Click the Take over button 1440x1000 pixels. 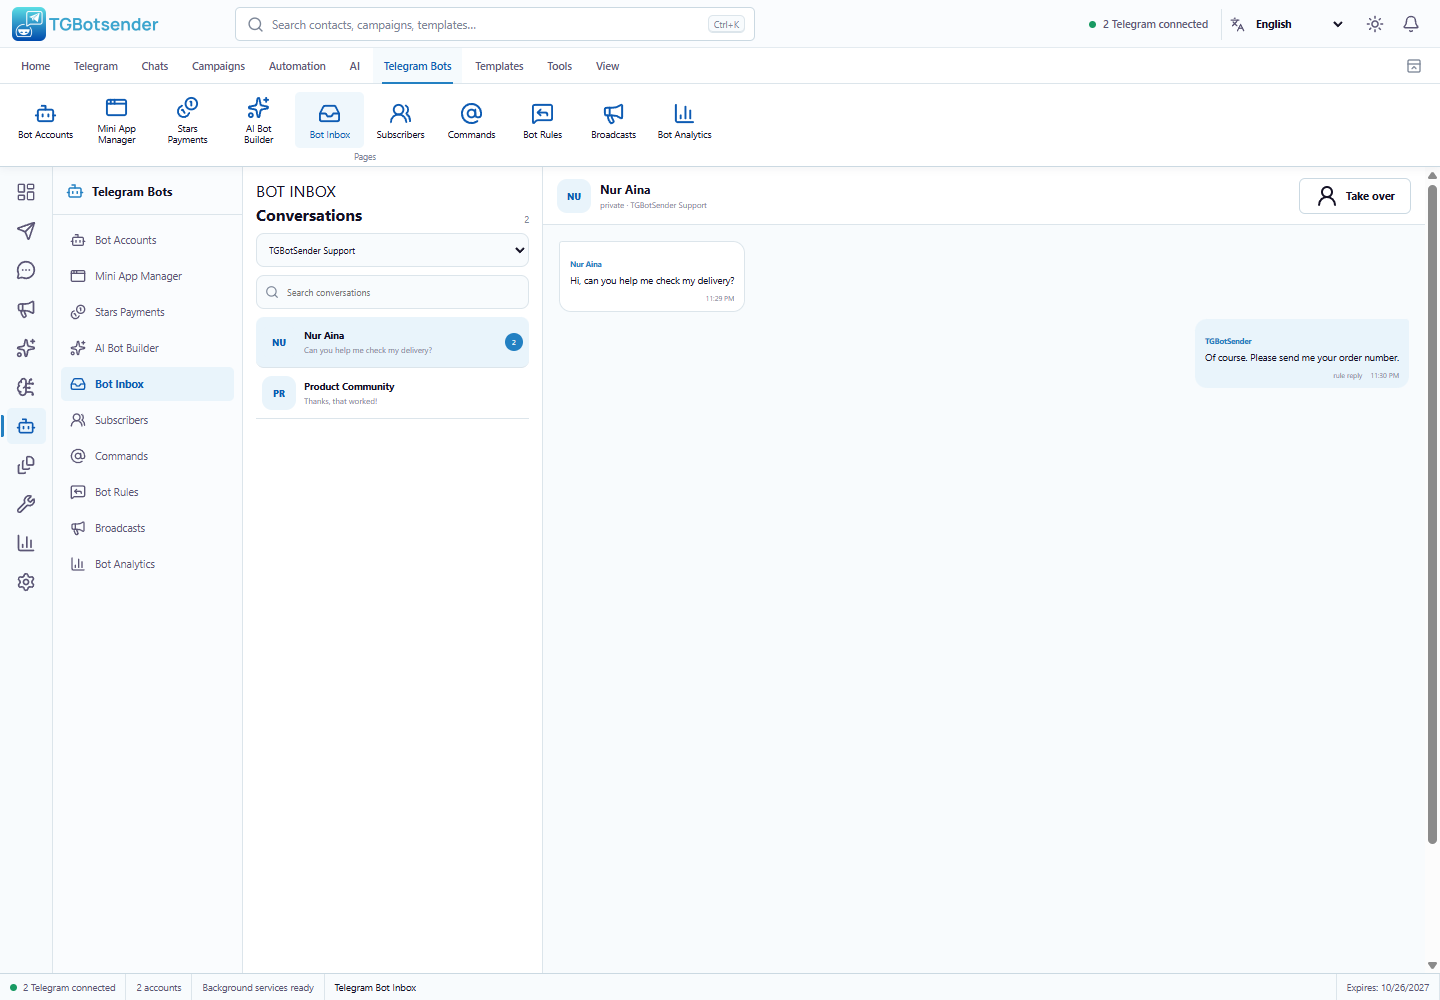click(x=1355, y=196)
